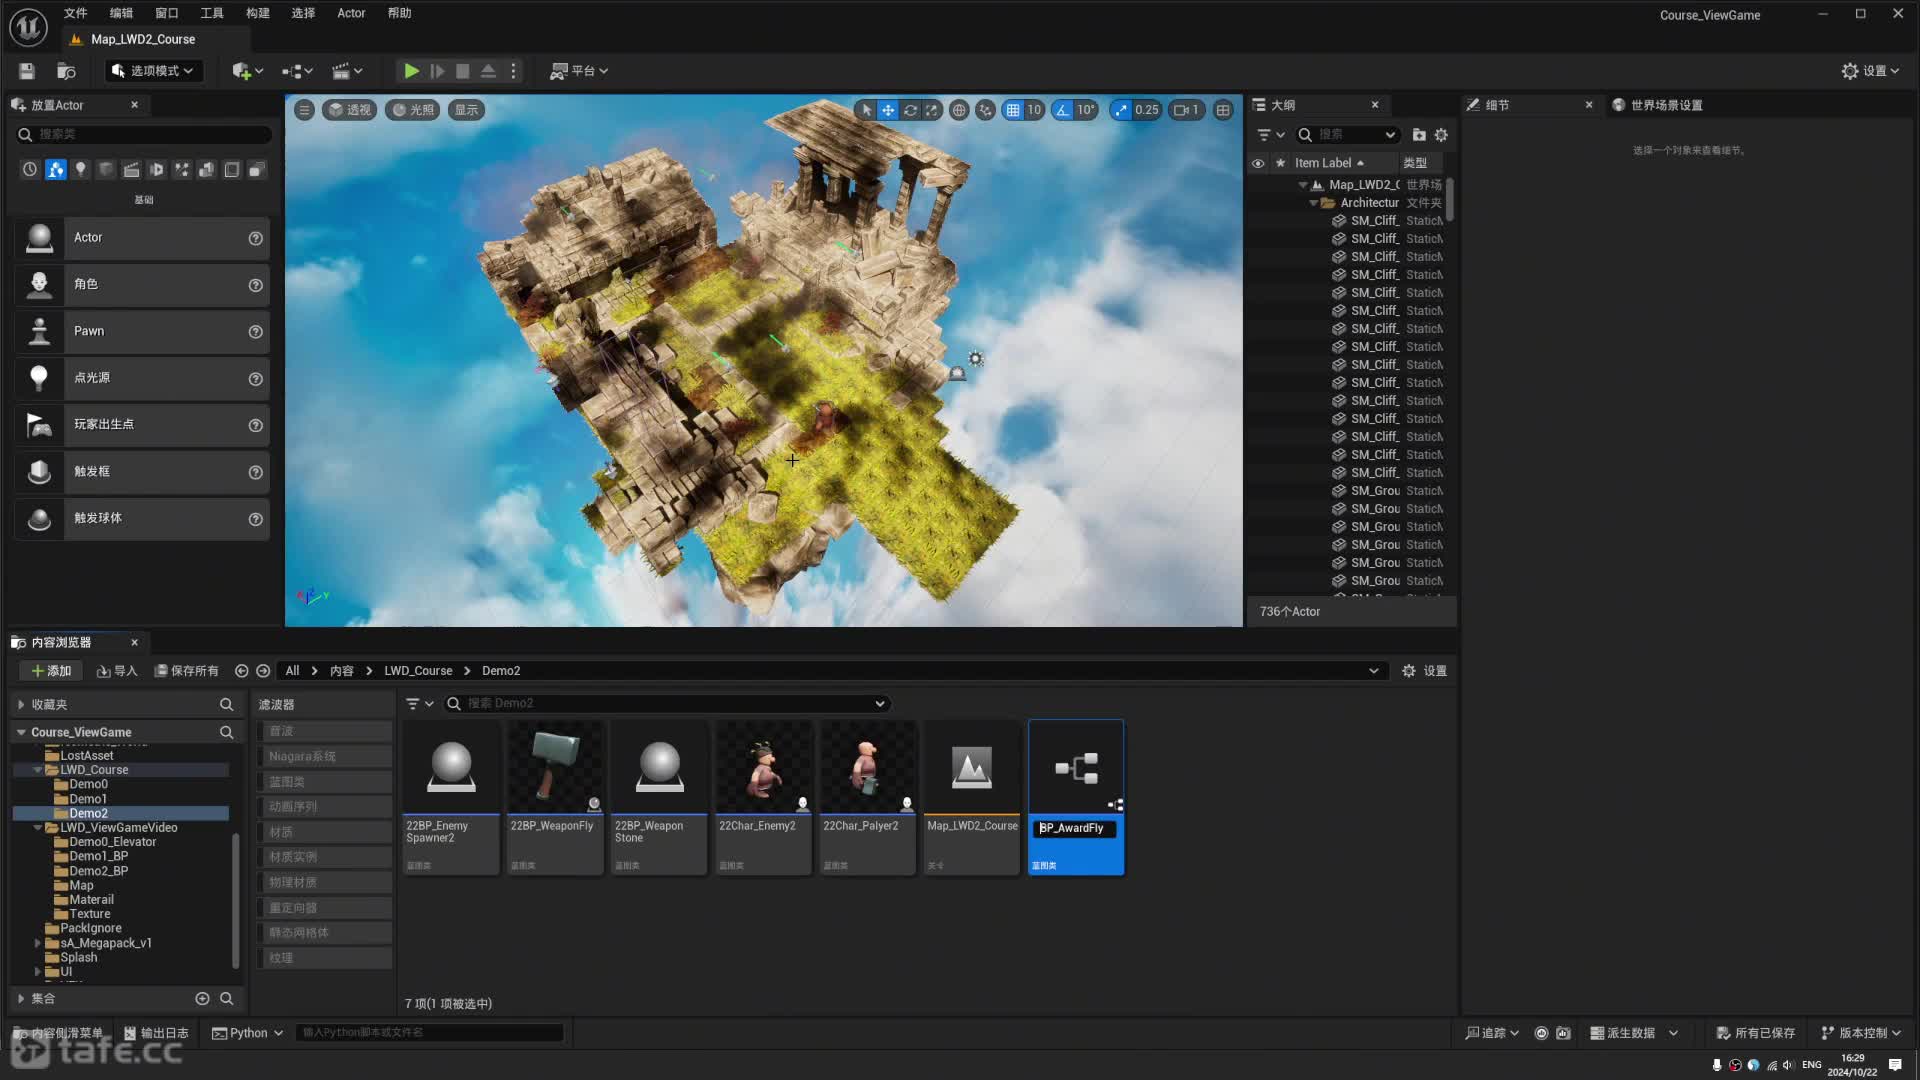The image size is (1920, 1080).
Task: Toggle scale snap icon
Action: click(x=1121, y=110)
